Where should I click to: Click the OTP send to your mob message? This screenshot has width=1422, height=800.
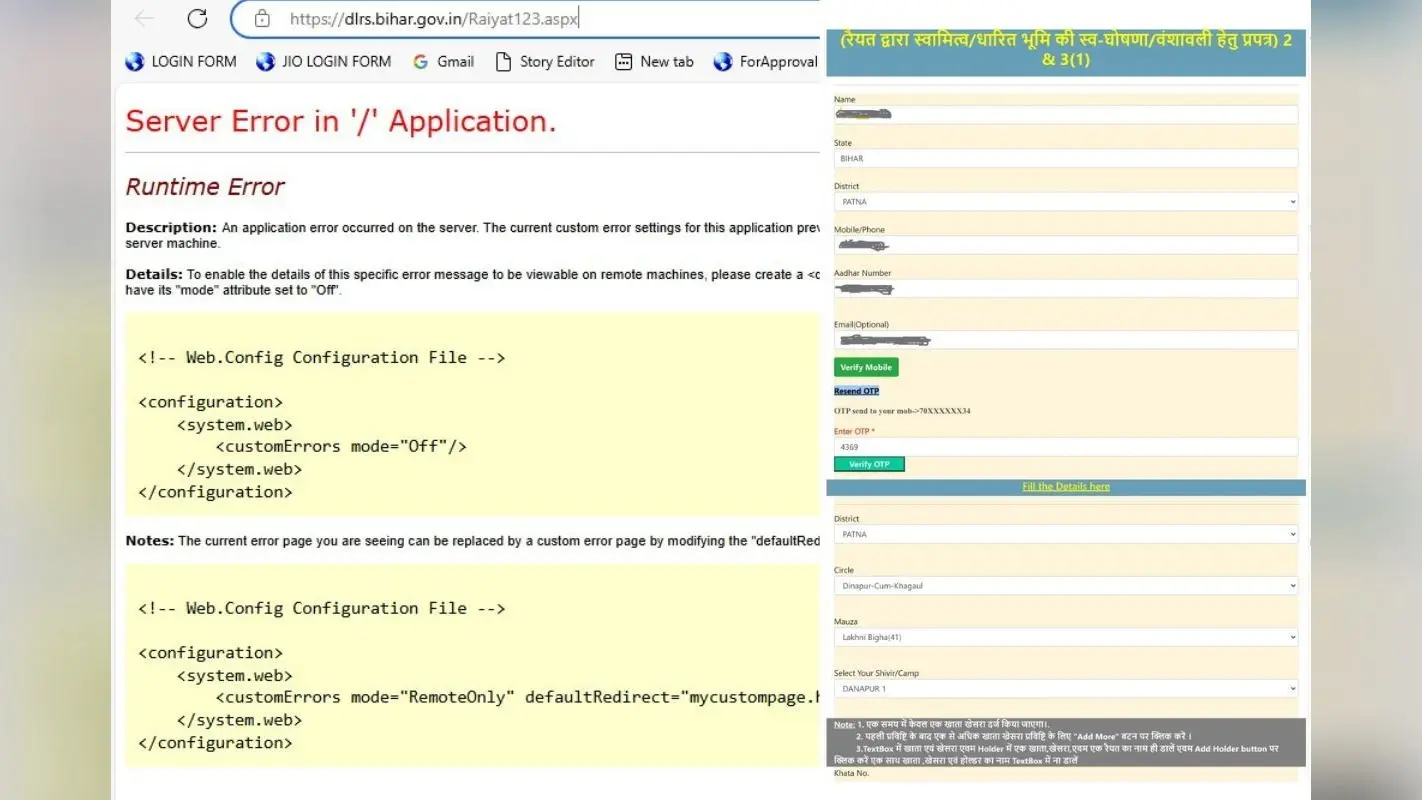(902, 411)
